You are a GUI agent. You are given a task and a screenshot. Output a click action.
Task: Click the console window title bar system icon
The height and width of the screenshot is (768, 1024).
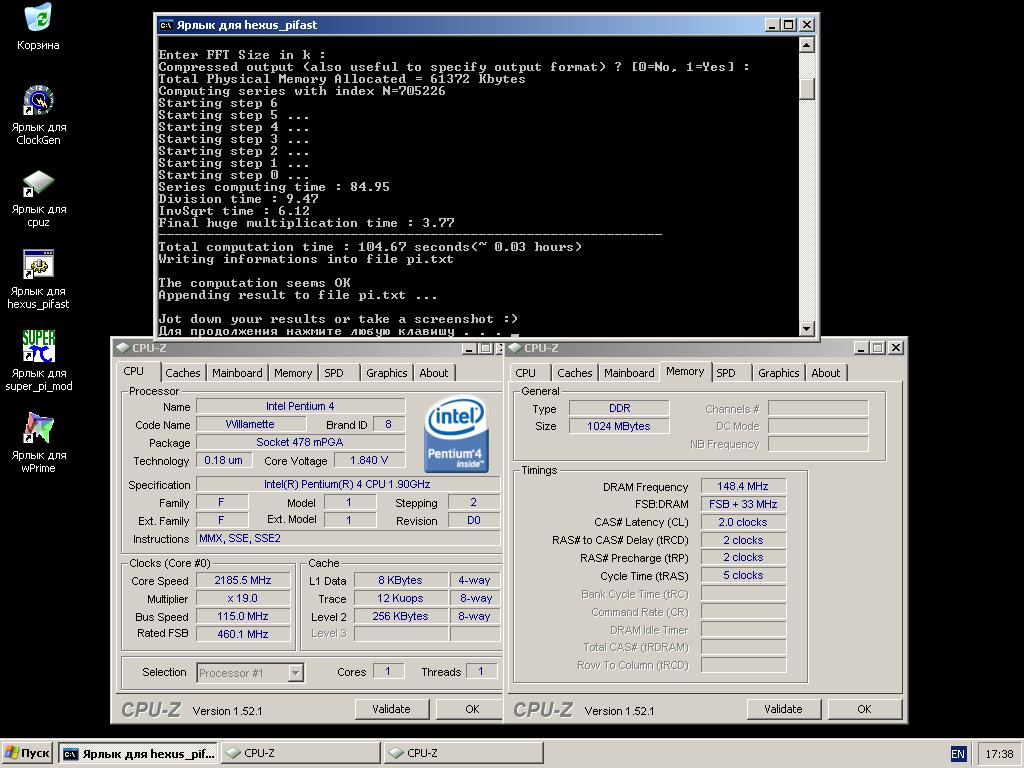166,25
